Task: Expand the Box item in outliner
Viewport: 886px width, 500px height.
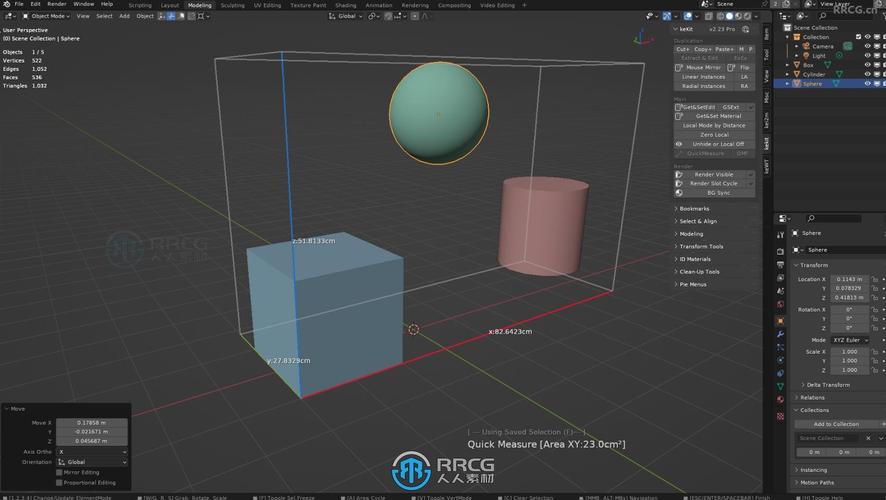Action: coord(787,65)
